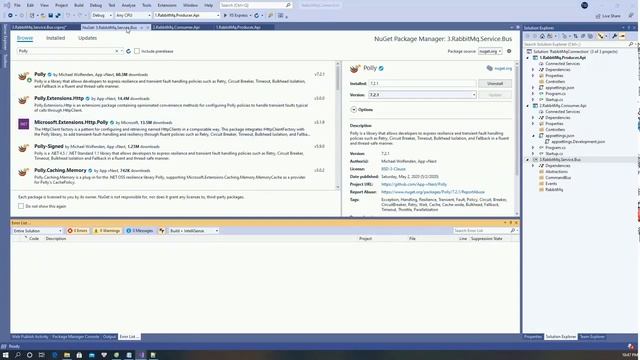640x360 pixels.
Task: Click the Properties wrench icon in Solution Explorer
Action: click(614, 36)
